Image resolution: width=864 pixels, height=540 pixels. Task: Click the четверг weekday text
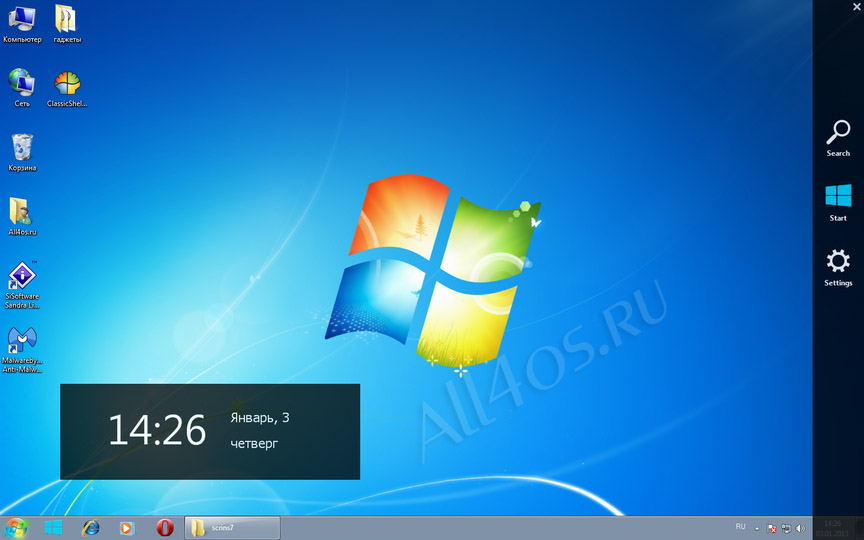pos(254,444)
